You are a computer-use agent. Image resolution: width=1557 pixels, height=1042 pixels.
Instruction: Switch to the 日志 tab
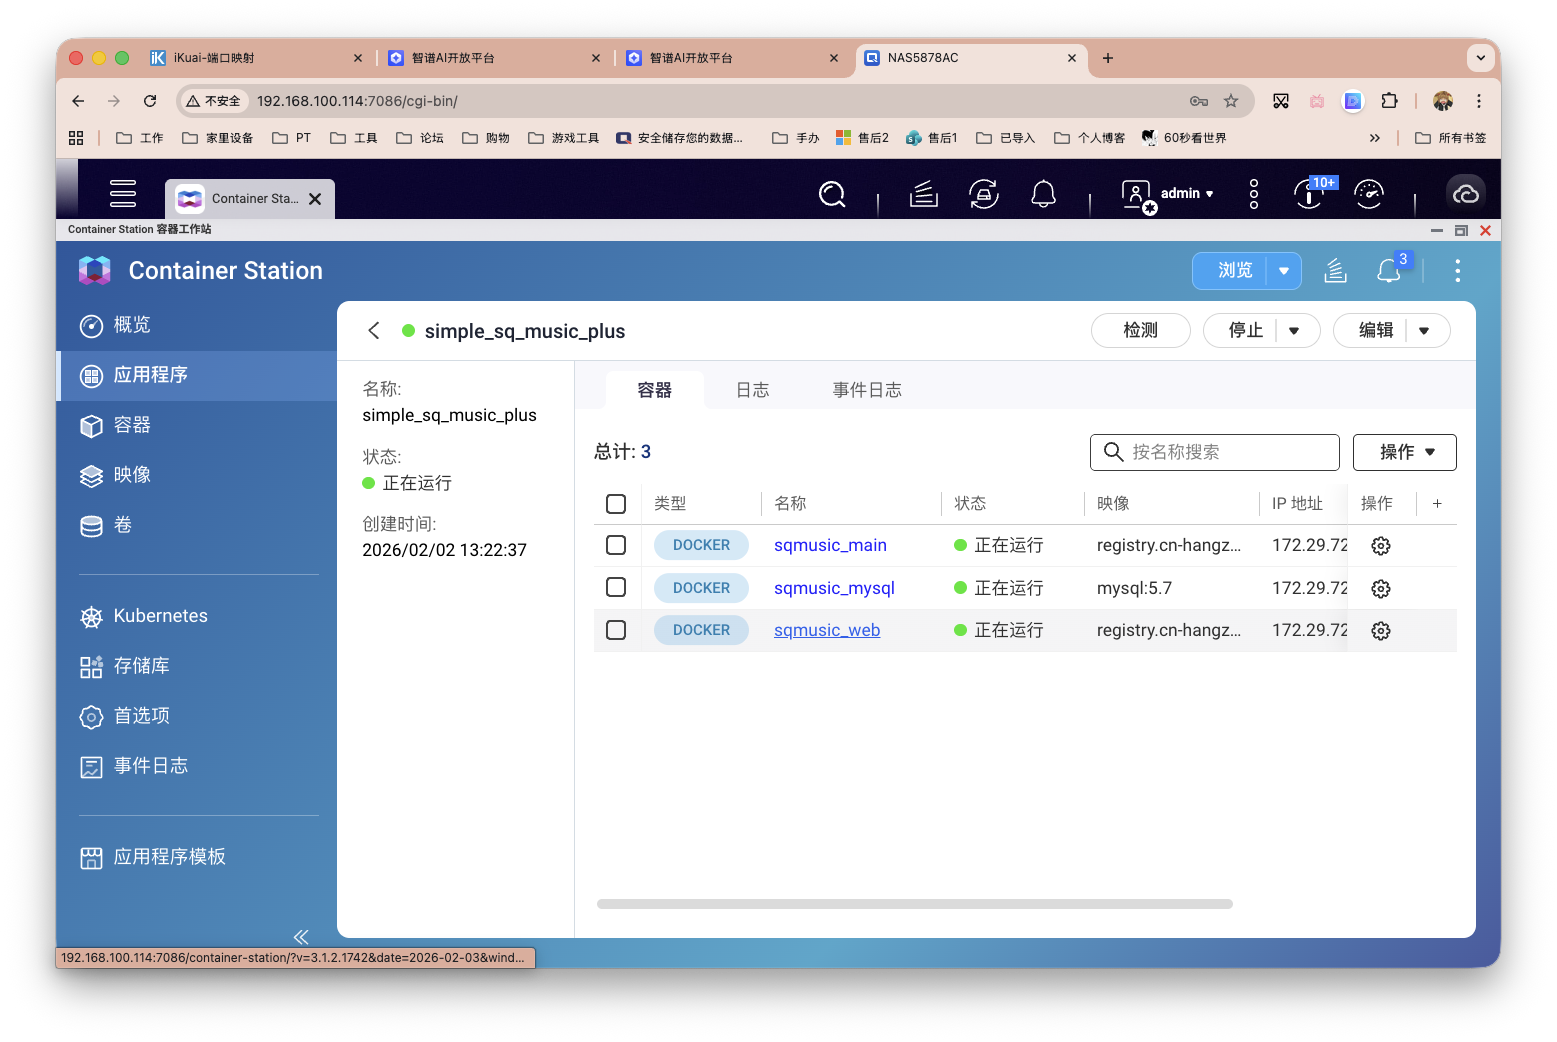(x=752, y=389)
